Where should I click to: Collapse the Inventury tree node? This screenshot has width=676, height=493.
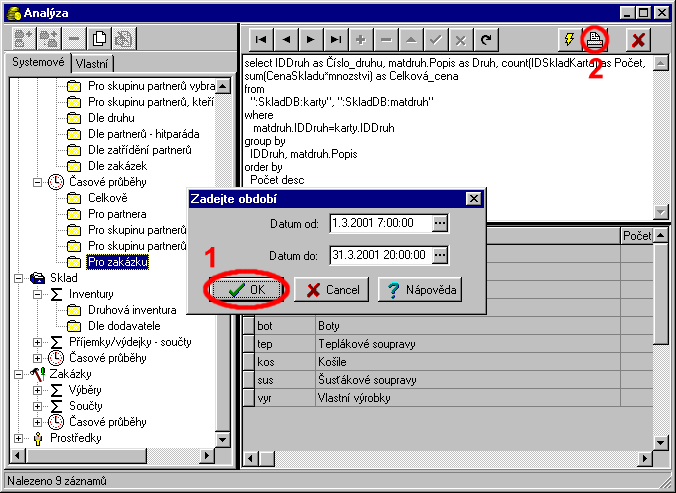(39, 294)
